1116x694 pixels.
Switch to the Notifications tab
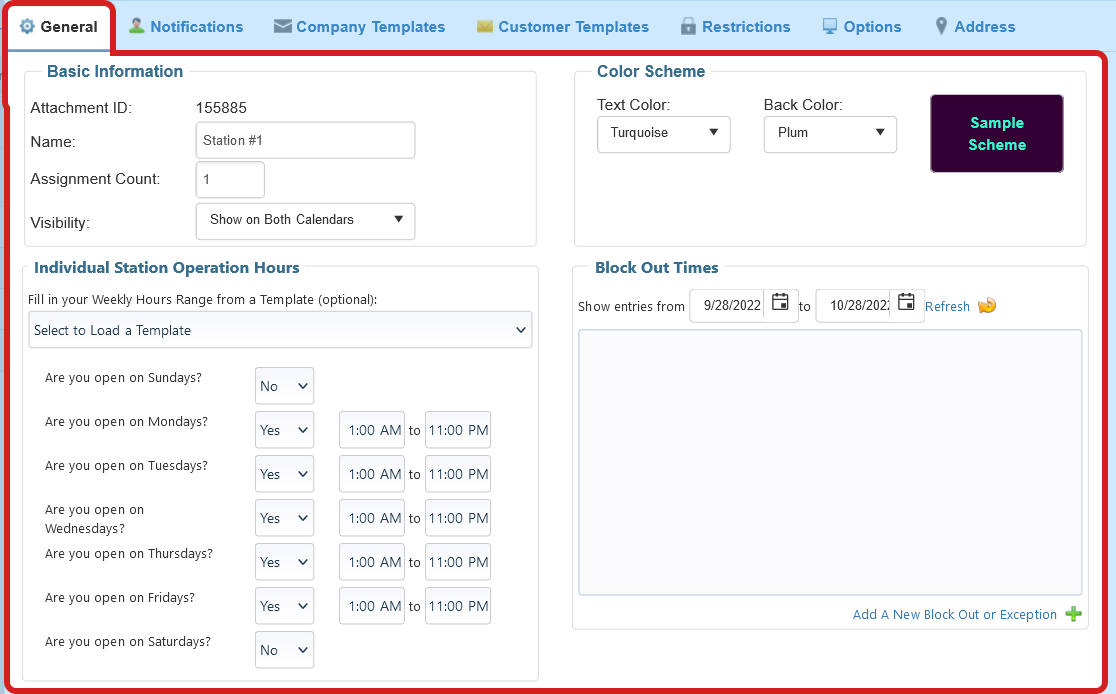[186, 27]
